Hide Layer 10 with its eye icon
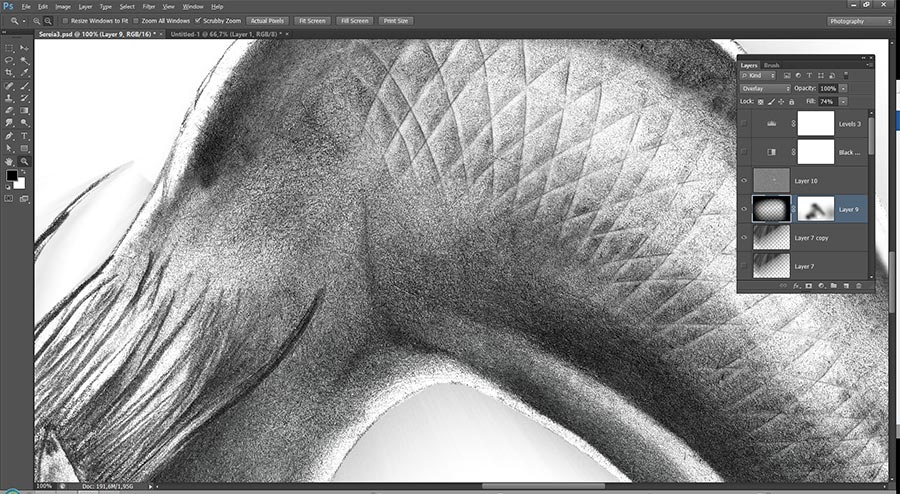Screen dimensions: 900x494 click(x=745, y=180)
